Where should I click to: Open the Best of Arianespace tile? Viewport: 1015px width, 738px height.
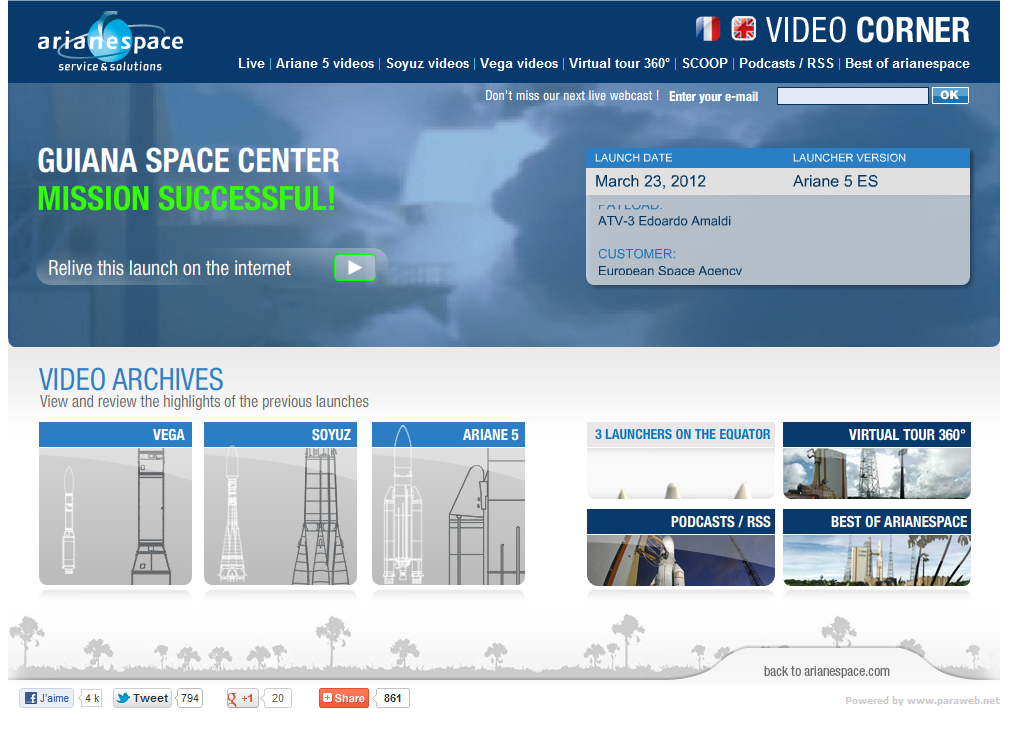pos(877,548)
